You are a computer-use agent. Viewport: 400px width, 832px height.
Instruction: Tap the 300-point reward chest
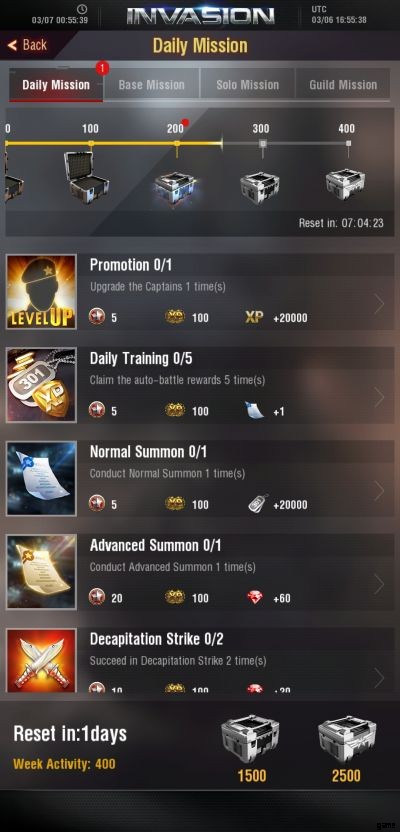coord(260,186)
